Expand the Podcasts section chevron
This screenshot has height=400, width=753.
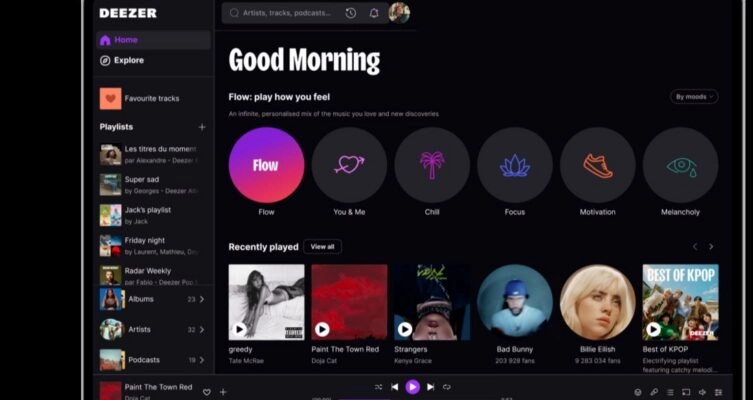[x=202, y=360]
